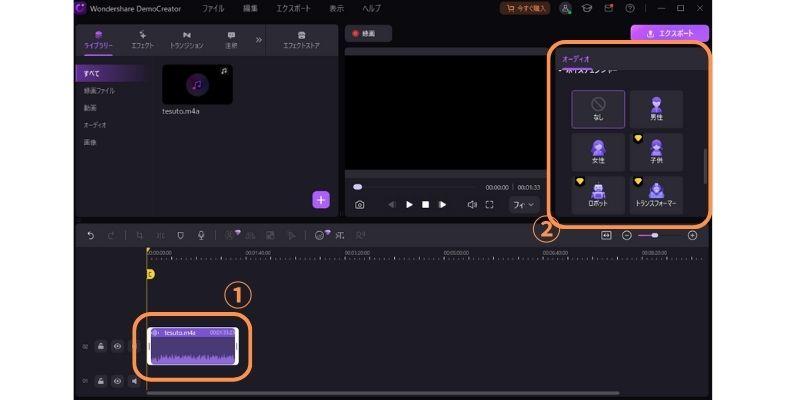Click the microphone voice-over icon
The height and width of the screenshot is (400, 800).
201,235
